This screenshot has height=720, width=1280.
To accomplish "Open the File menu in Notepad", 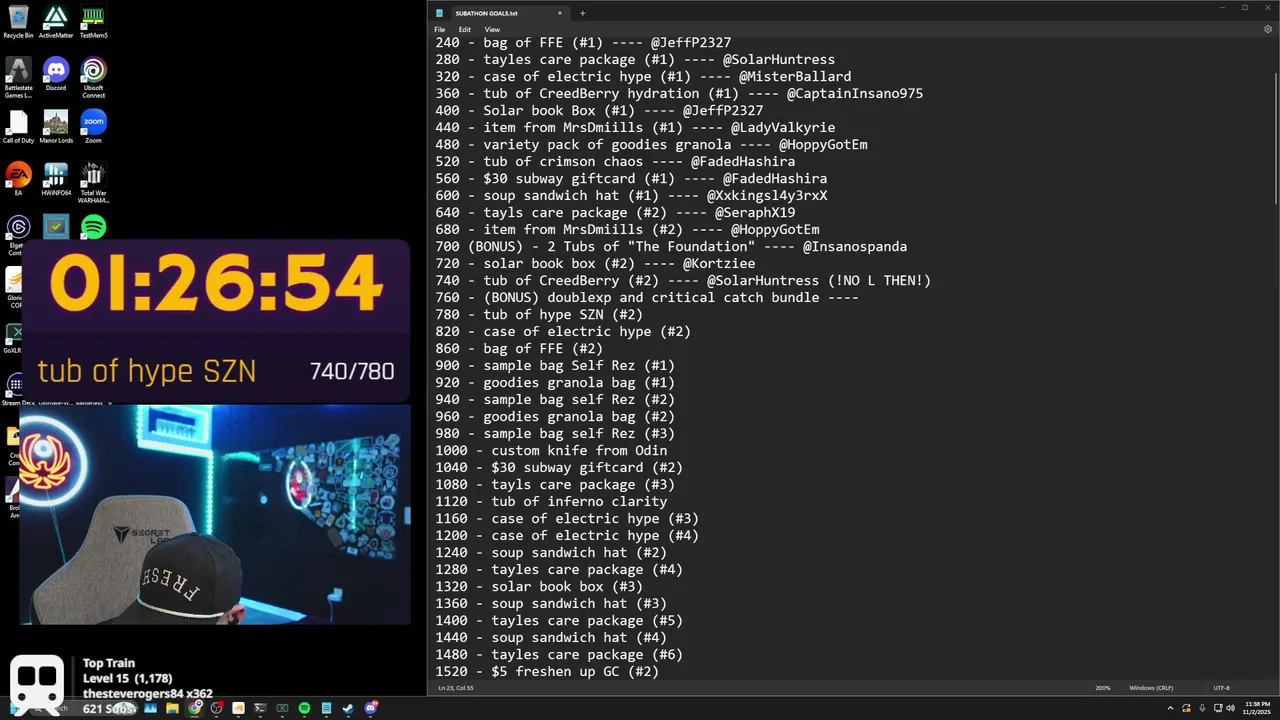I will click(440, 30).
